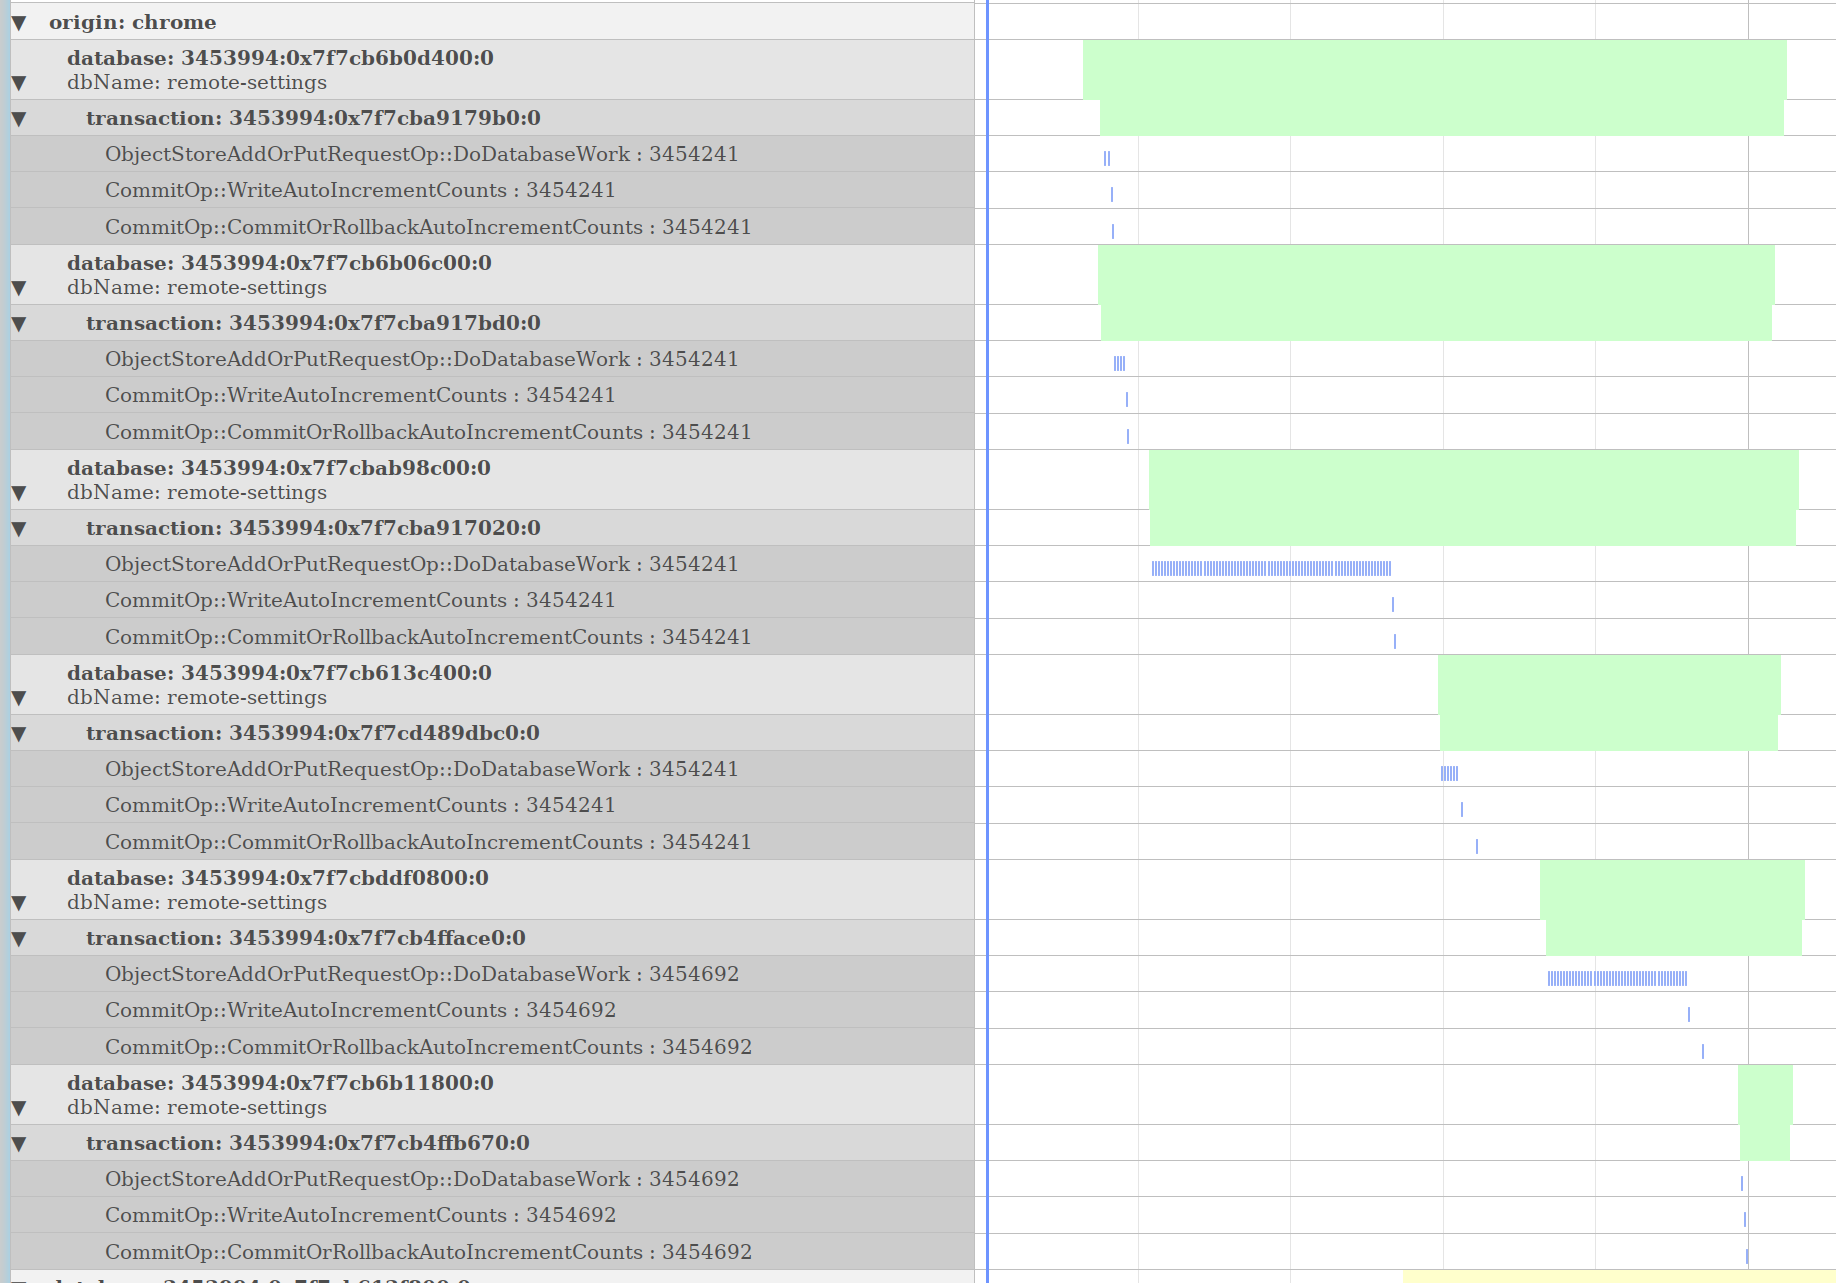
Task: Click WriteAutoIncrementCounts tick for transaction 0x7f7cba917020
Action: 1393,604
